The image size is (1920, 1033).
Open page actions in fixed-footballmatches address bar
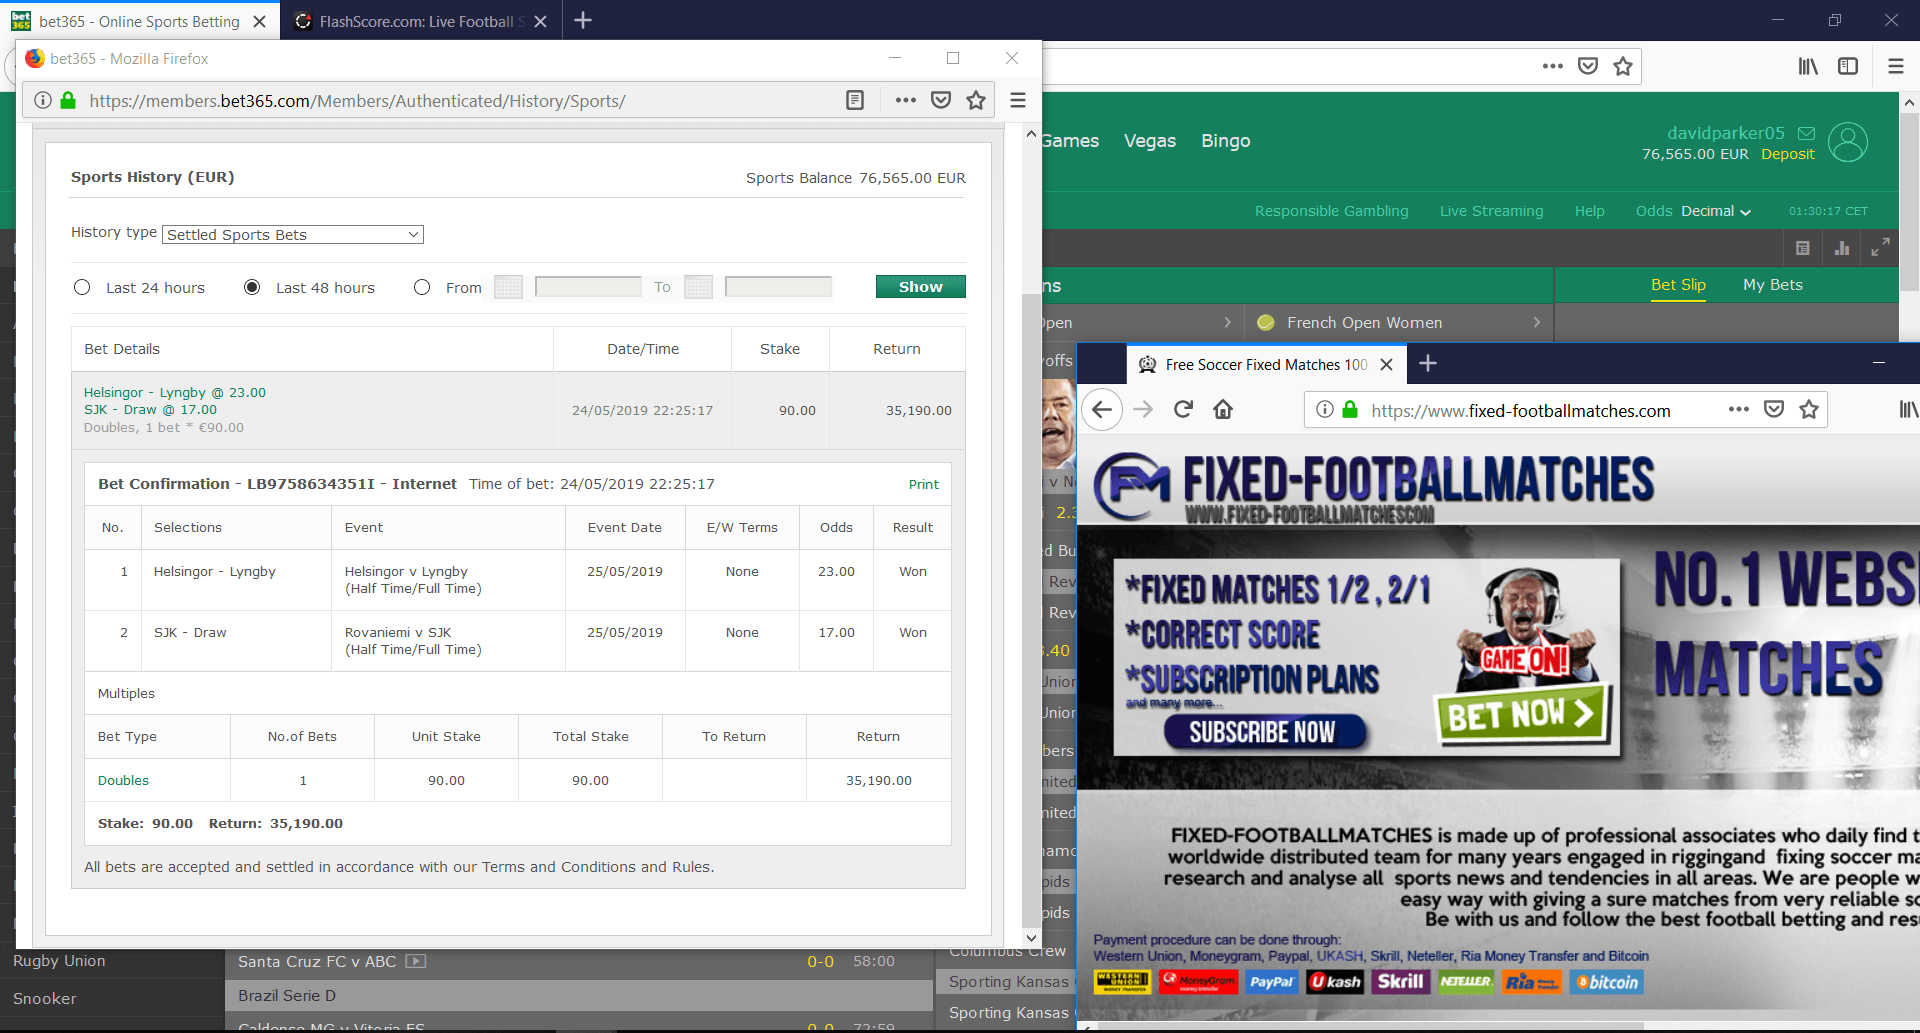coord(1739,409)
